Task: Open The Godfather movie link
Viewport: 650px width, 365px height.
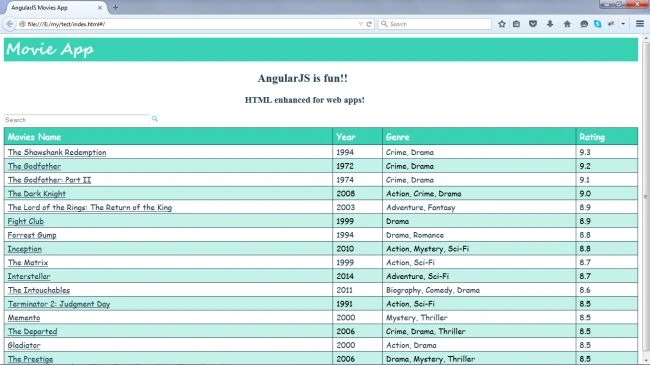Action: coord(34,166)
